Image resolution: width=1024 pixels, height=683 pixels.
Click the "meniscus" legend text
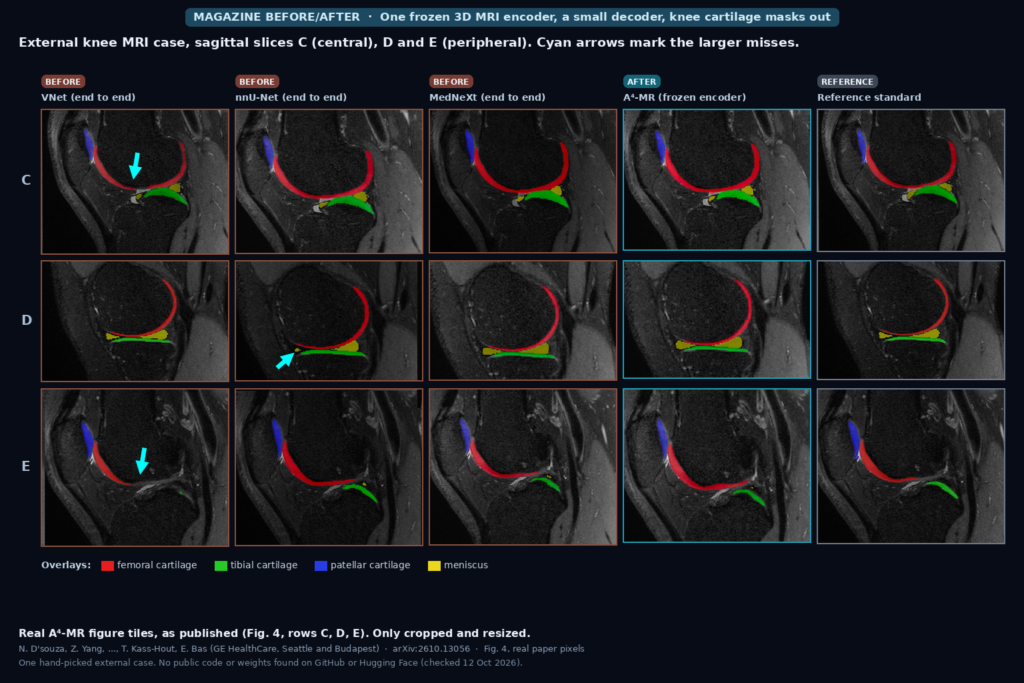[x=466, y=565]
